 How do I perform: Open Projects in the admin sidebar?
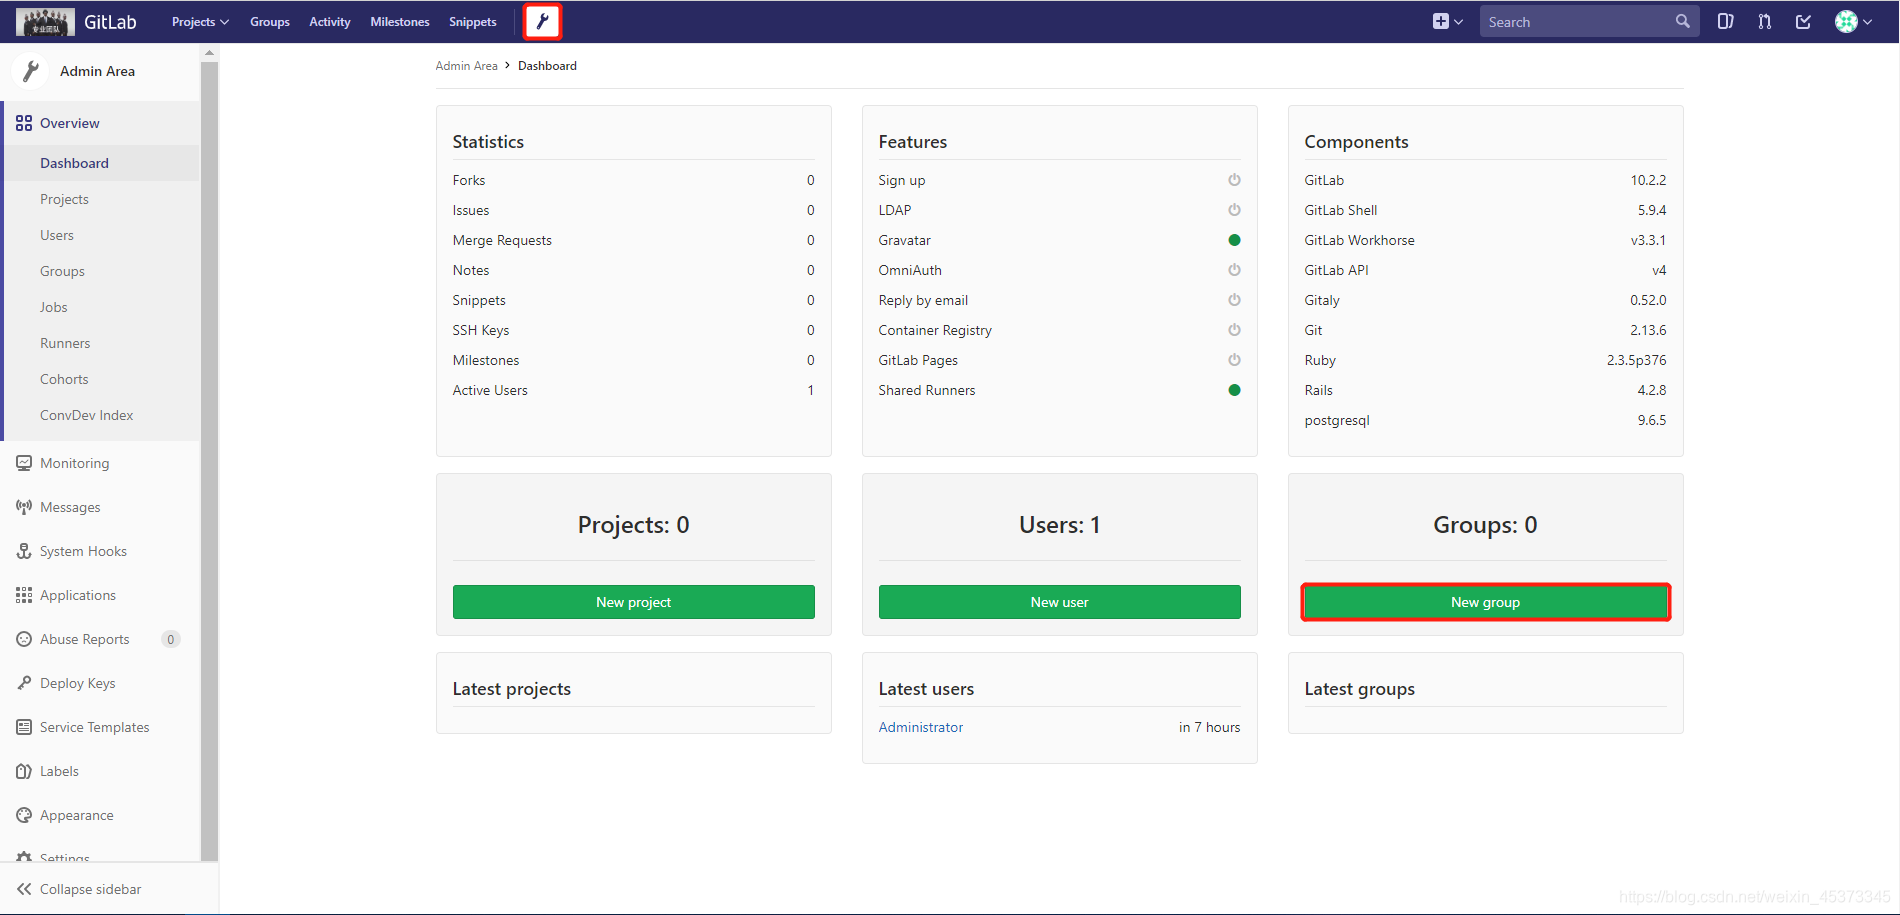coord(64,199)
